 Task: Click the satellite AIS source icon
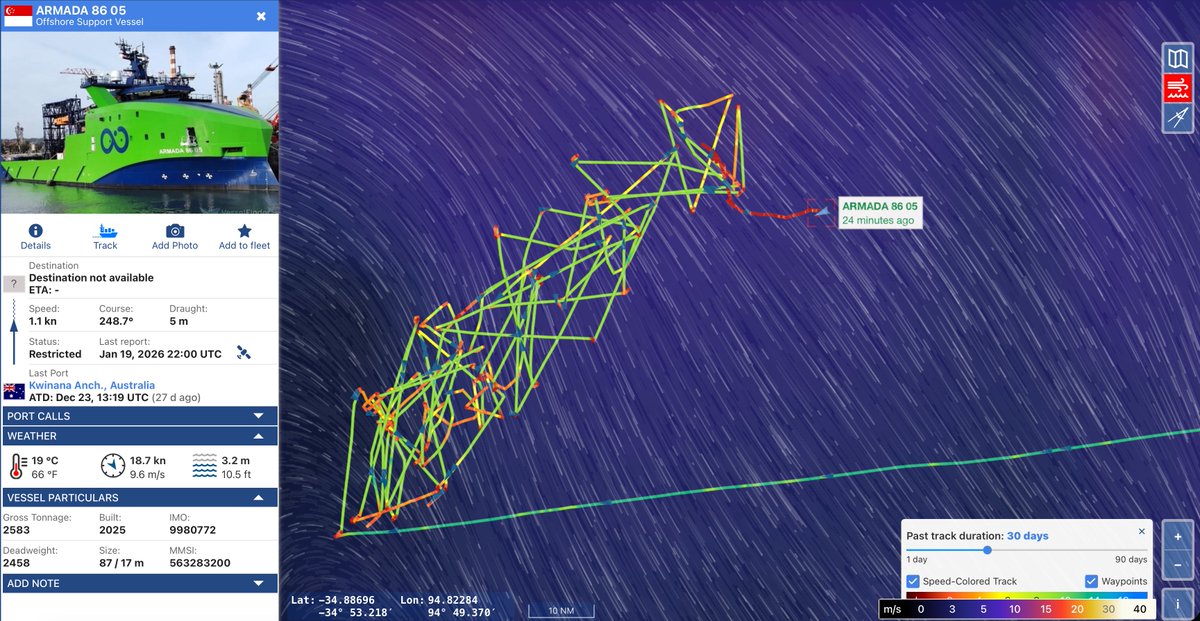(x=243, y=352)
